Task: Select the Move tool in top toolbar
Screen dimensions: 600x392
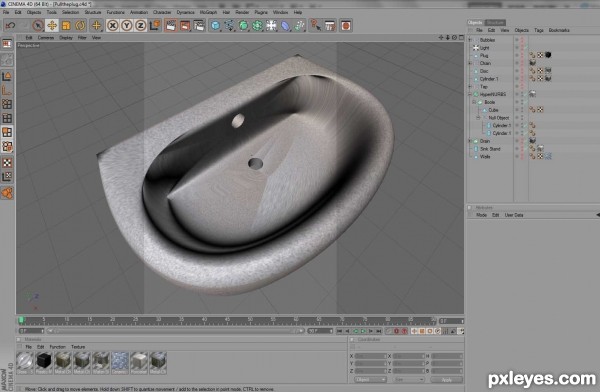Action: tap(52, 26)
